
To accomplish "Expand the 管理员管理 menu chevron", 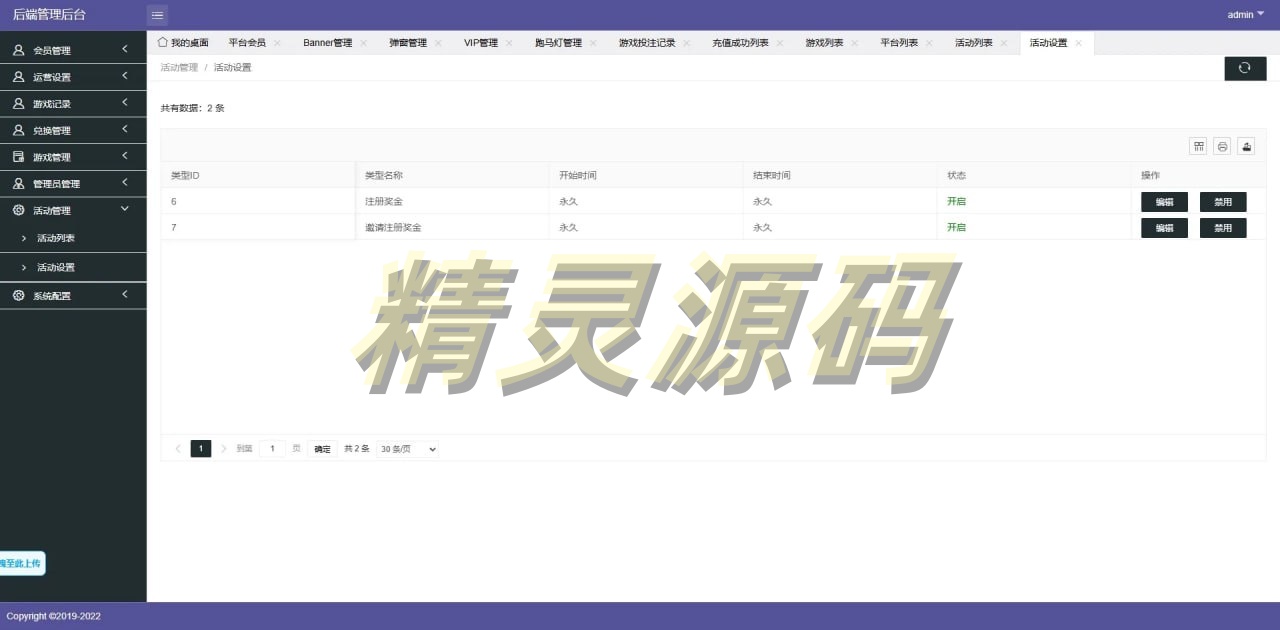I will click(125, 182).
